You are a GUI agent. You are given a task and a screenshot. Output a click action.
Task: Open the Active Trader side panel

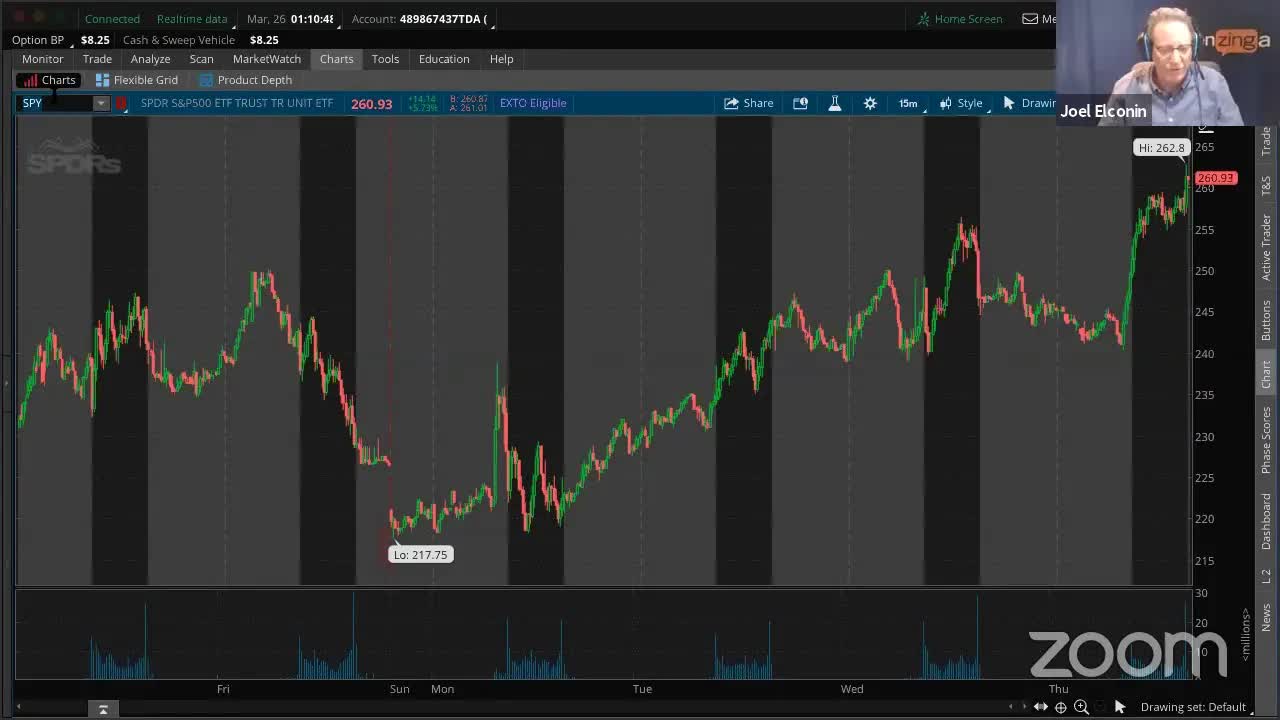[x=1266, y=247]
